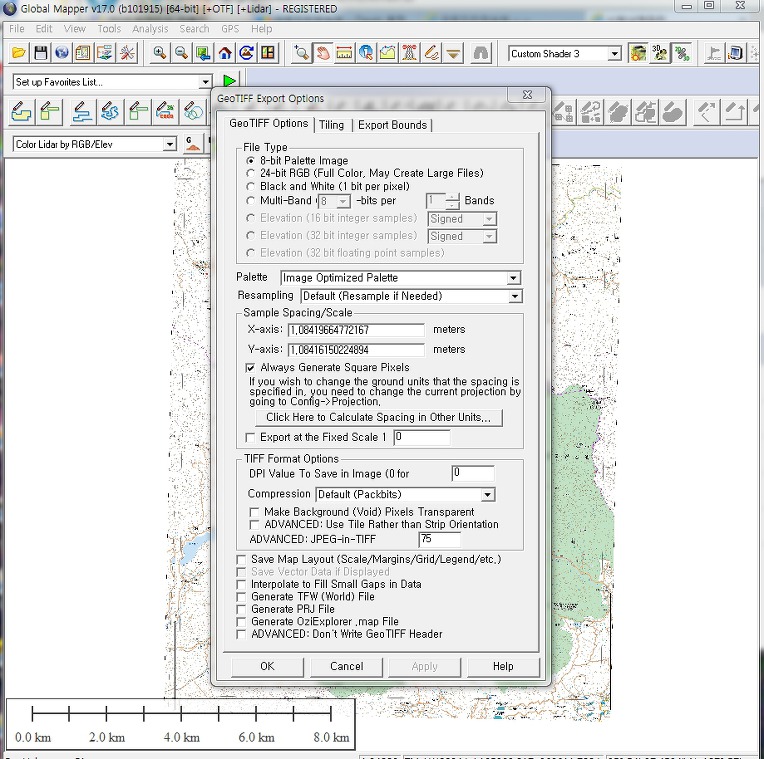Click Calculate Spacing in Other Units button
764x759 pixels.
379,417
